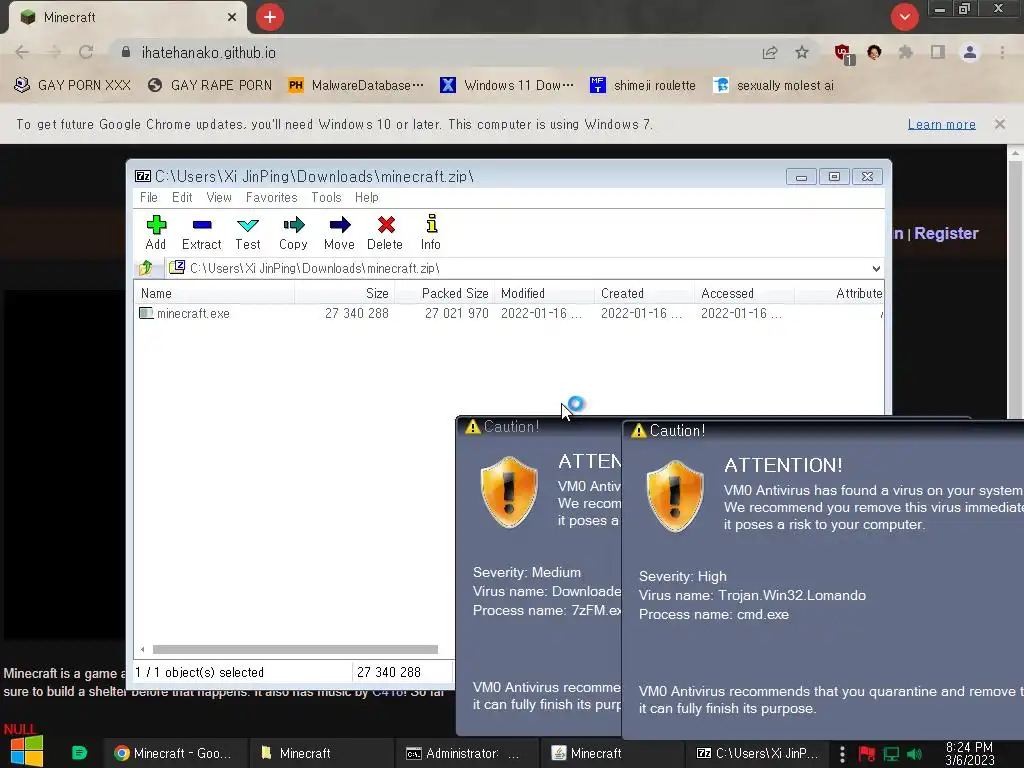Click the address bar ihatehanako.github.io

[208, 53]
